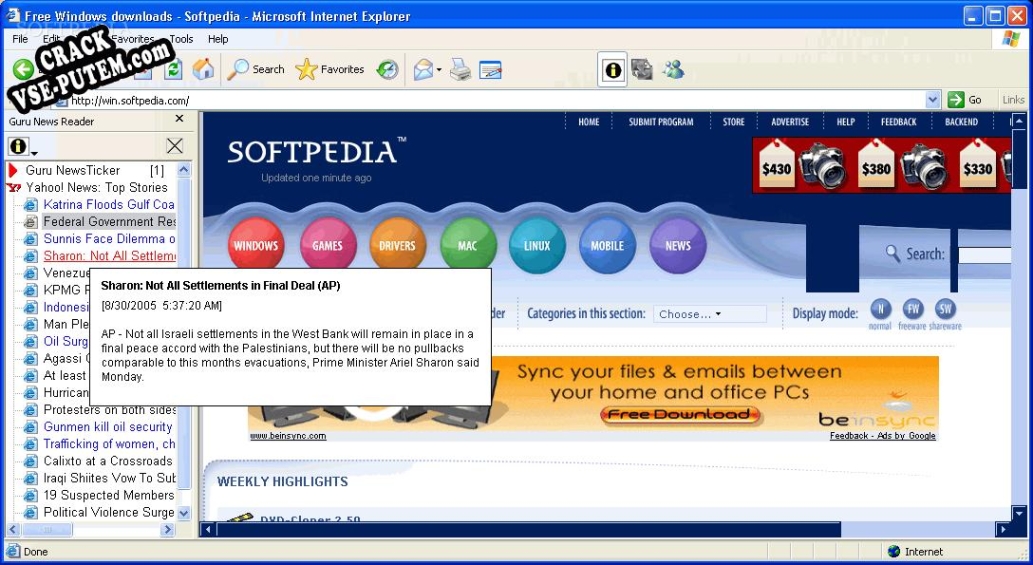Click the page icon beside Protesters headline
Screen dimensions: 1033x565
coord(30,410)
